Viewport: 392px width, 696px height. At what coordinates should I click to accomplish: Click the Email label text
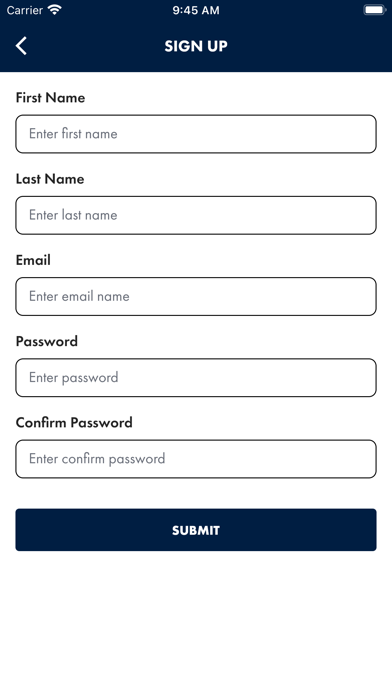33,260
